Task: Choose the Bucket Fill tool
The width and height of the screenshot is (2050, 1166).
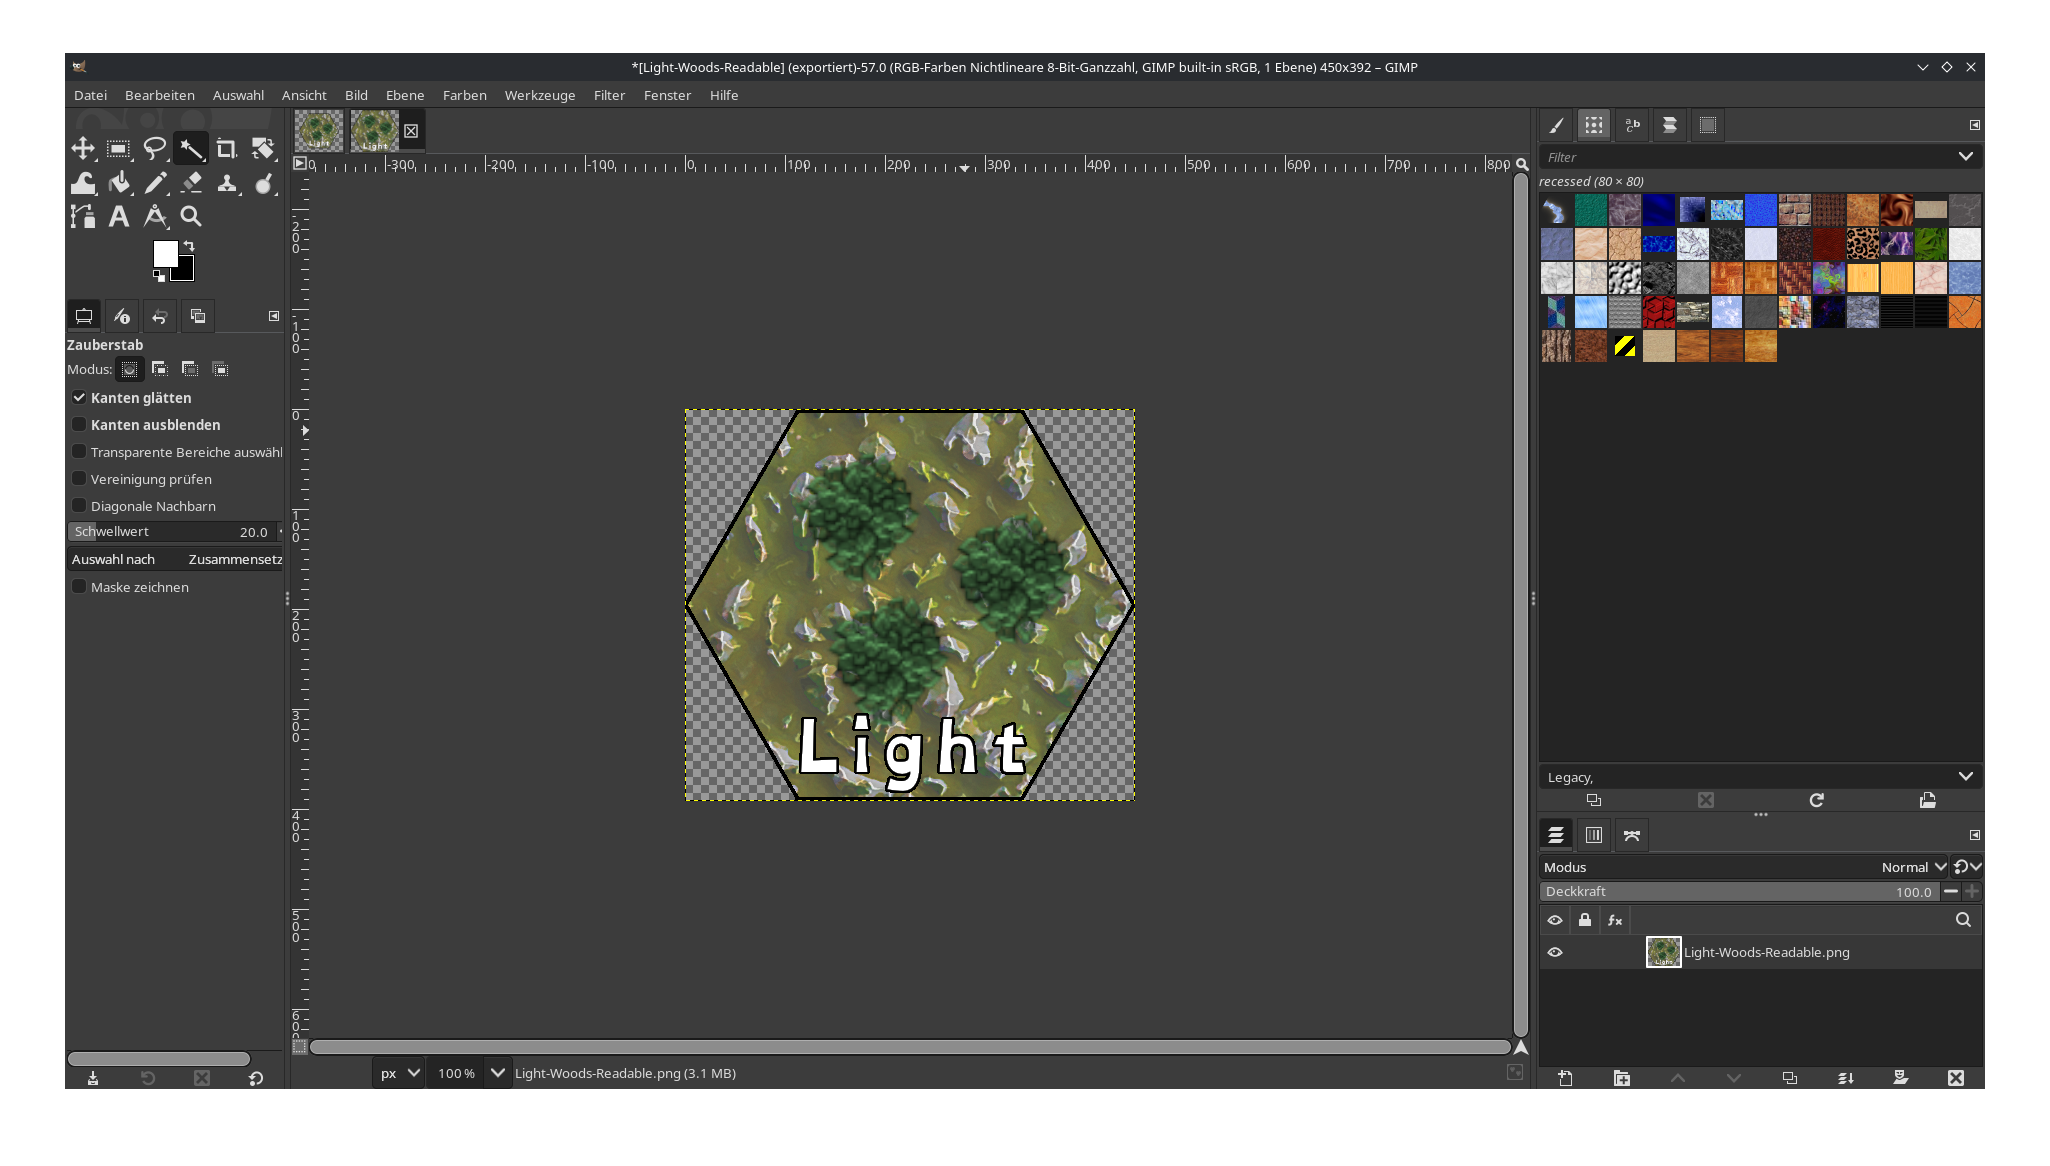Action: (120, 183)
